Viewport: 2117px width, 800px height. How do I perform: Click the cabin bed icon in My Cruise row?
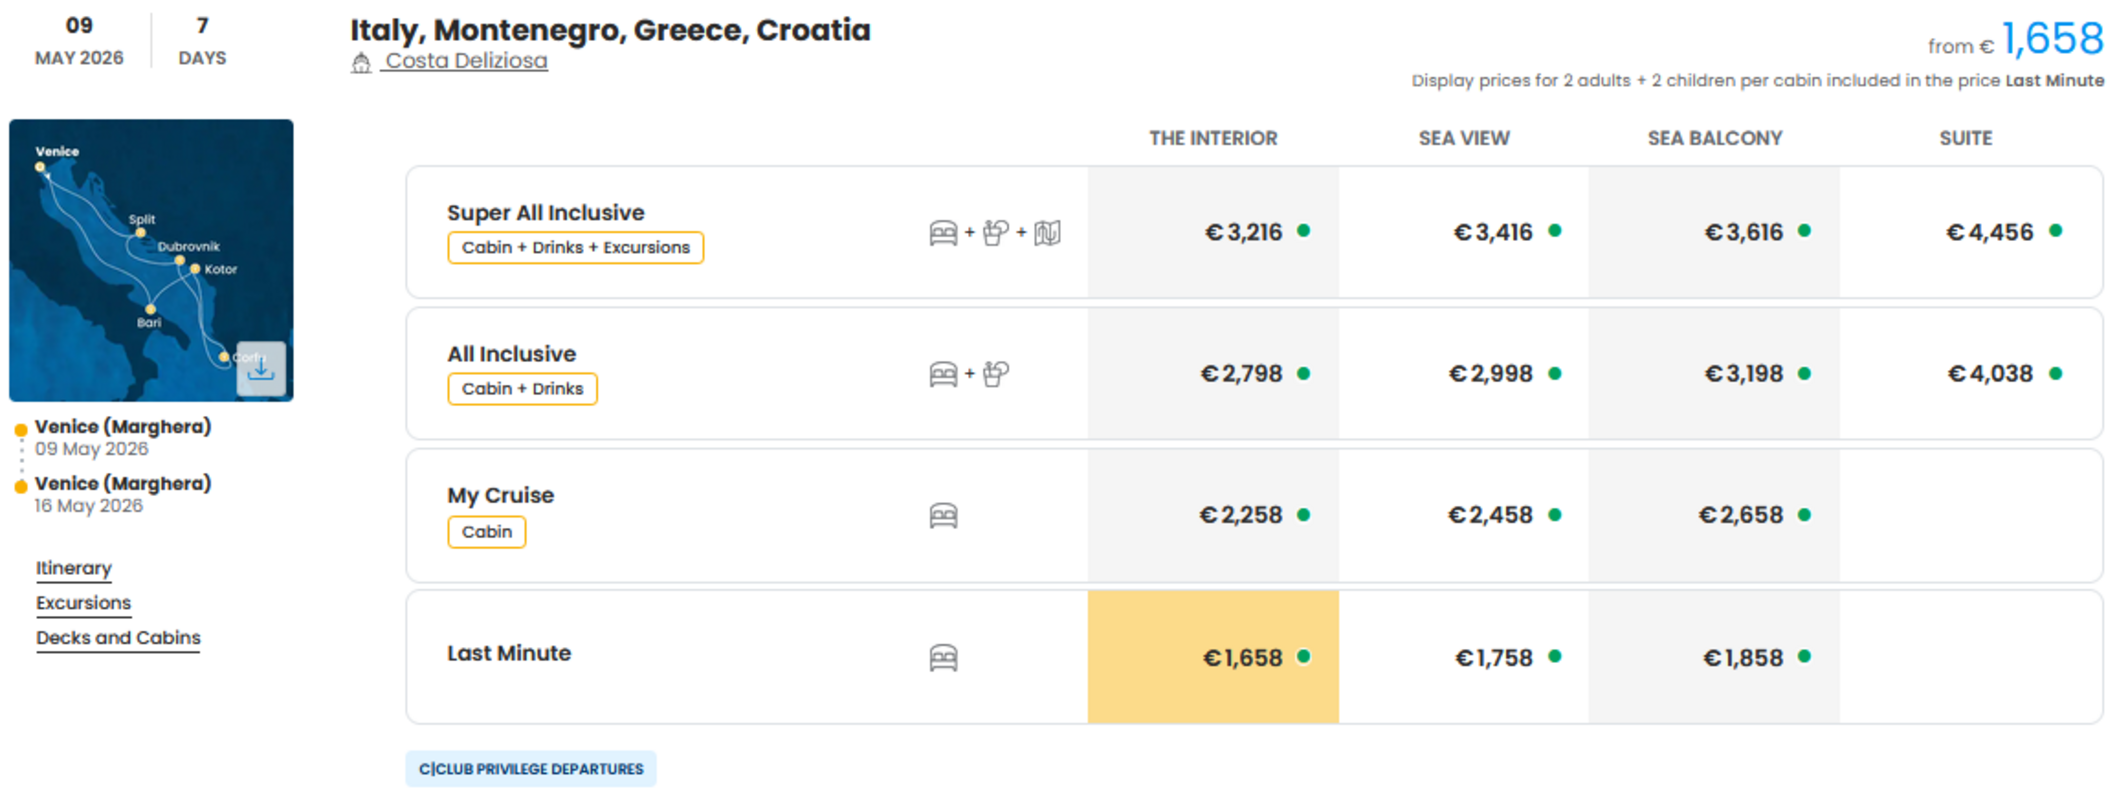[x=943, y=516]
